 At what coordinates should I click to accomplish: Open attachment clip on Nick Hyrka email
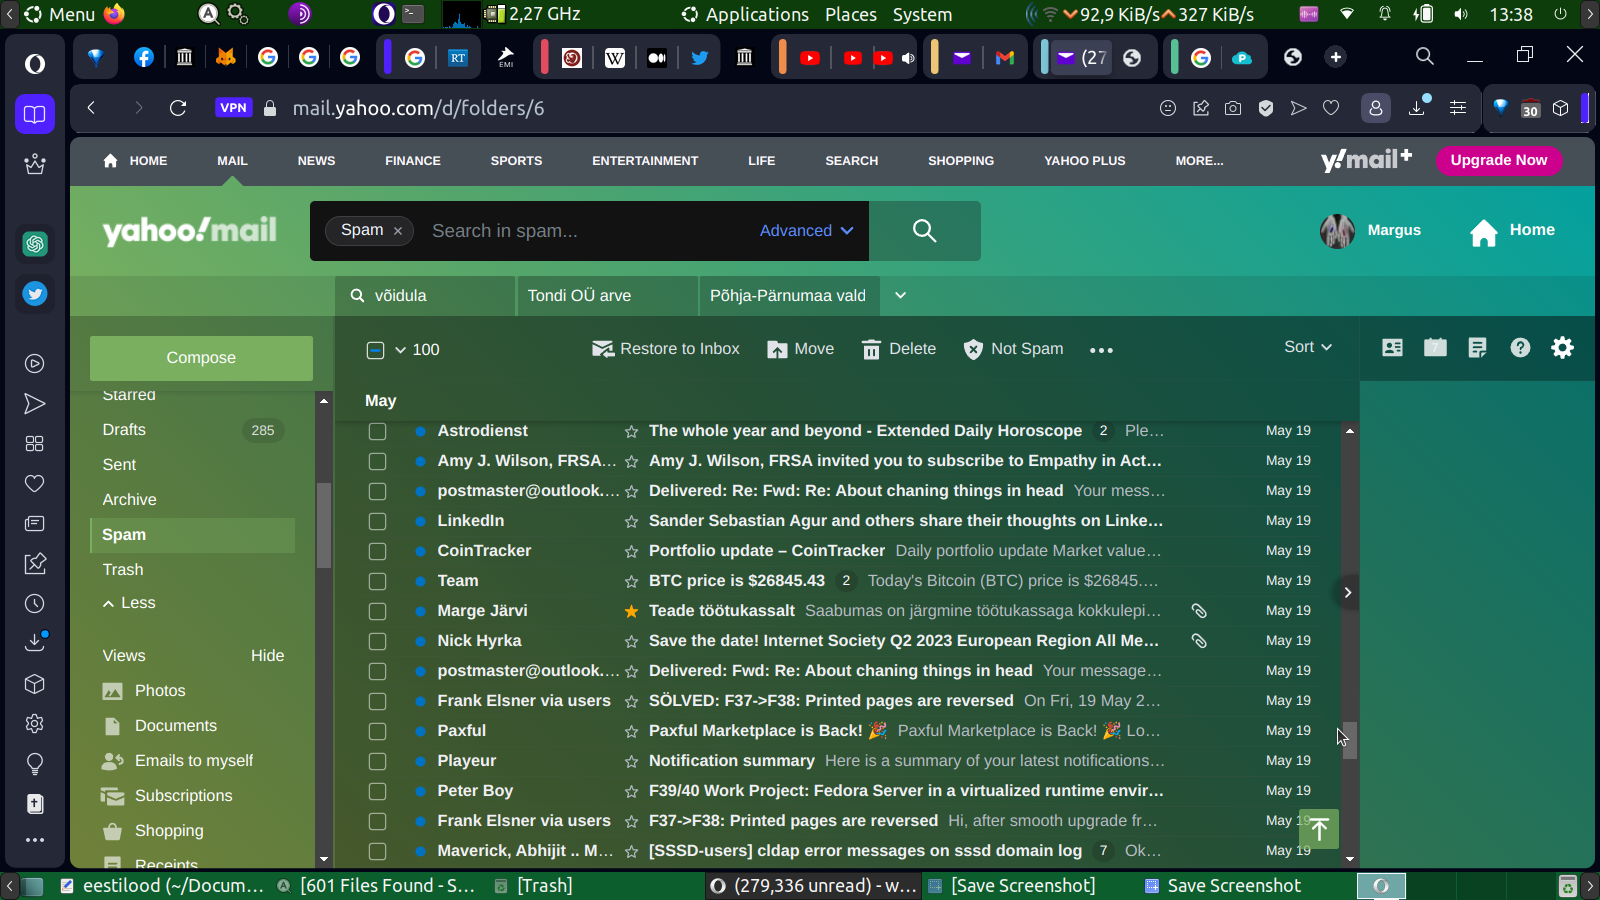click(x=1199, y=641)
